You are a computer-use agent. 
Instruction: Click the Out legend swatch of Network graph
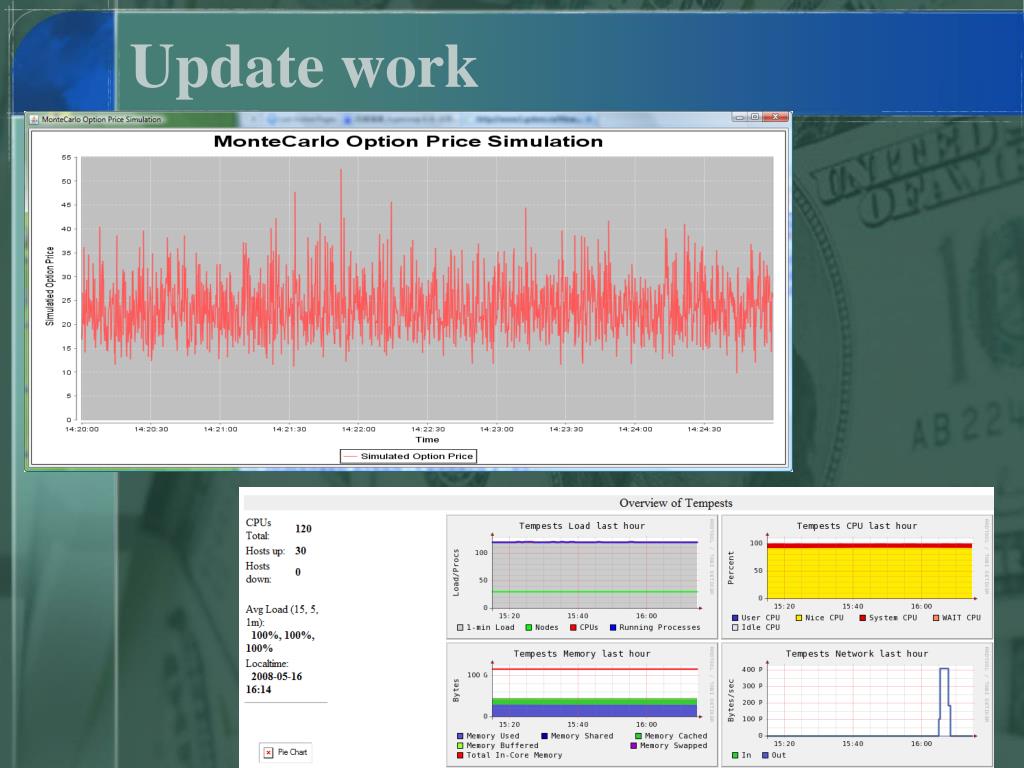(765, 756)
